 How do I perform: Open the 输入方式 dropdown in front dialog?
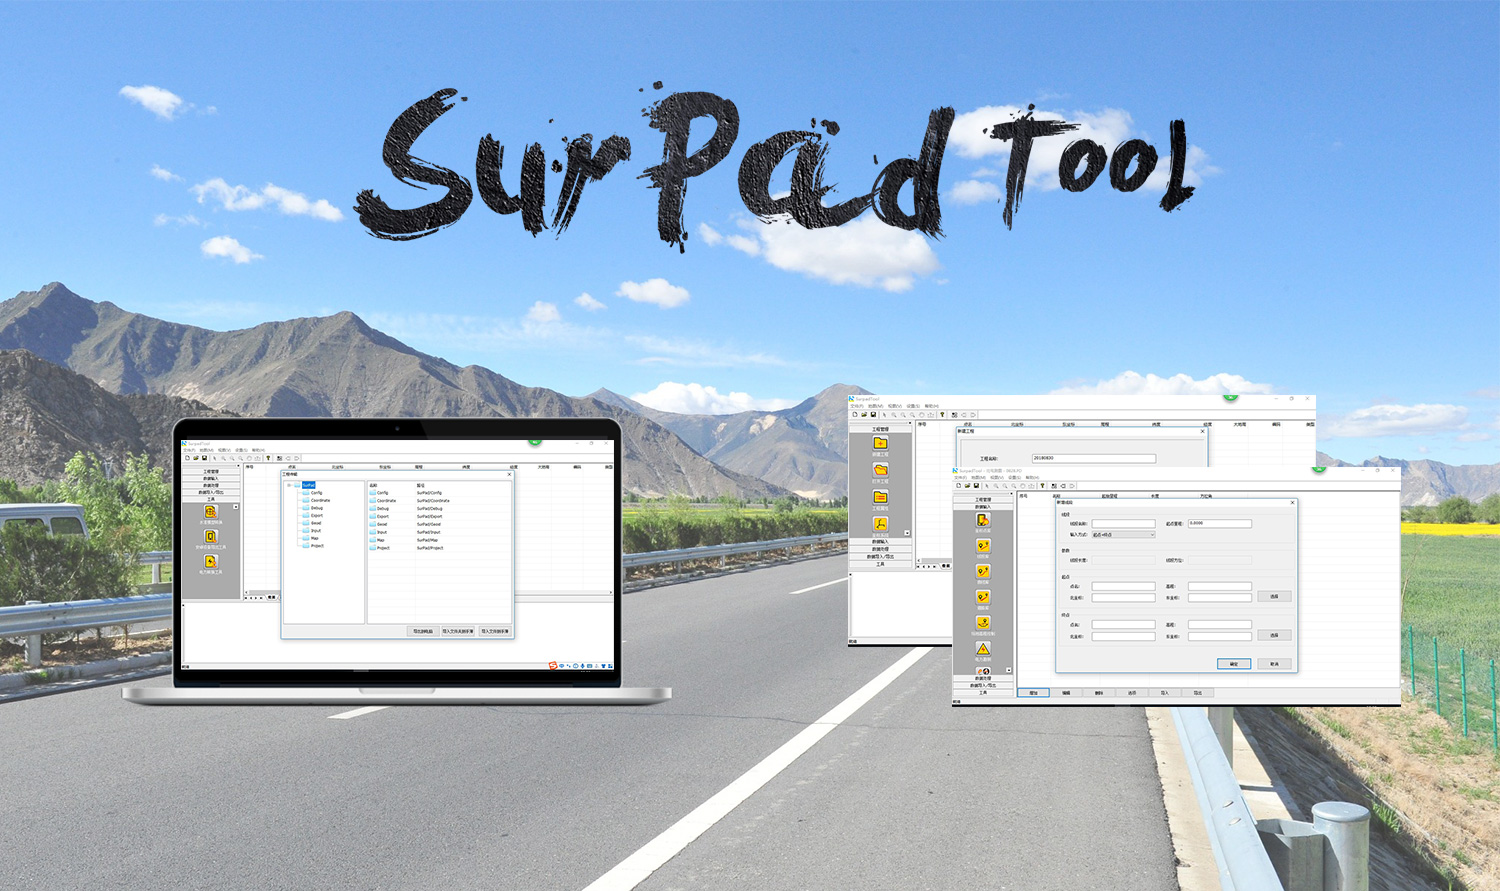1123,535
